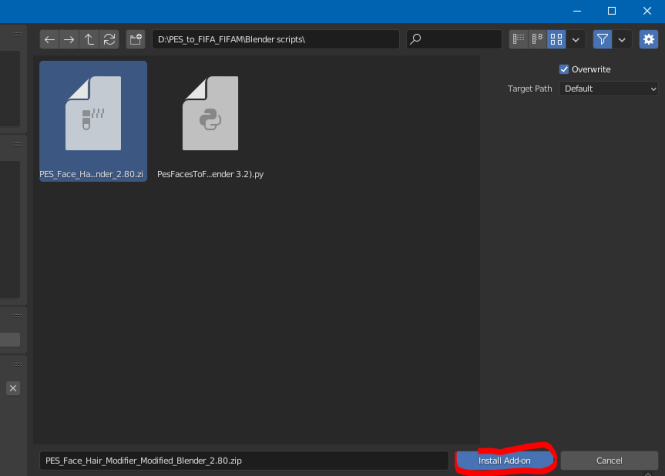665x476 pixels.
Task: Open filter settings dropdown arrow
Action: pos(622,39)
